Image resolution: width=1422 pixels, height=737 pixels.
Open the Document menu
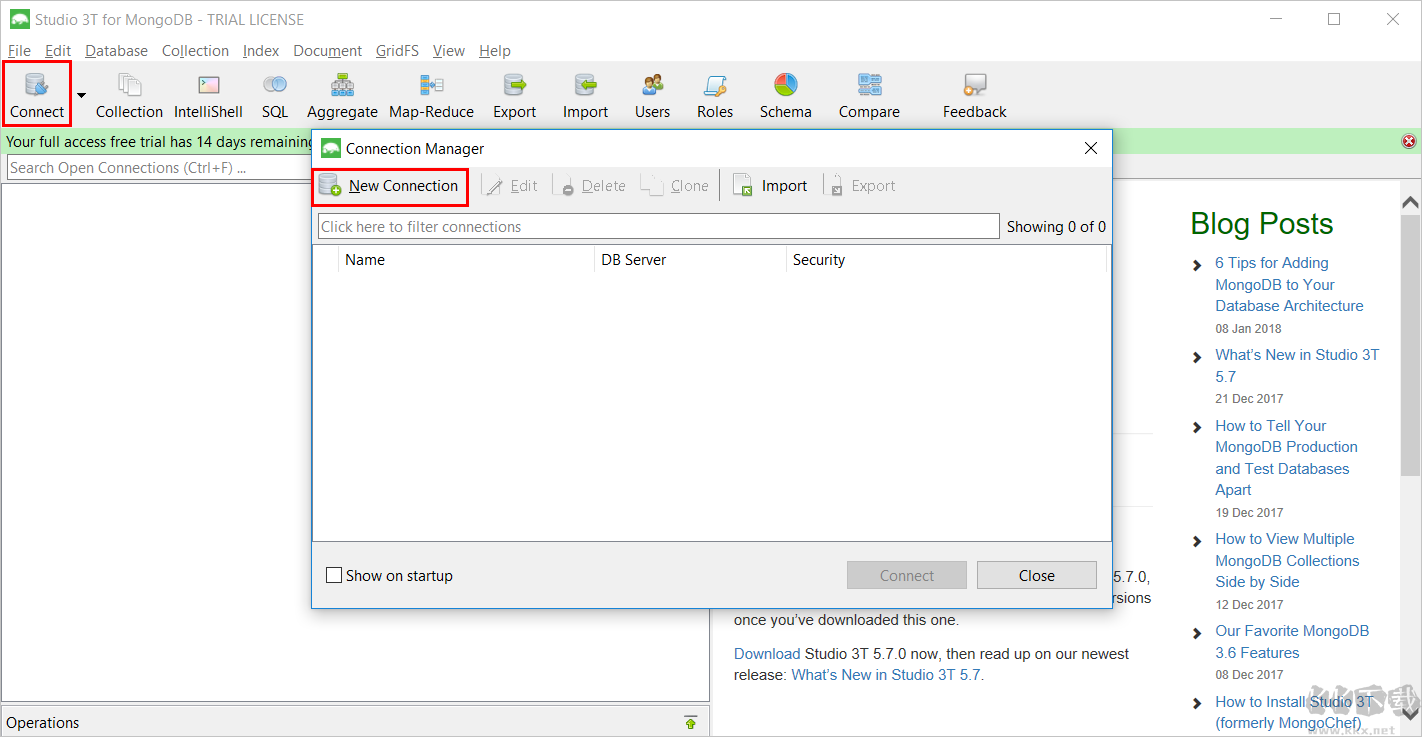click(327, 51)
